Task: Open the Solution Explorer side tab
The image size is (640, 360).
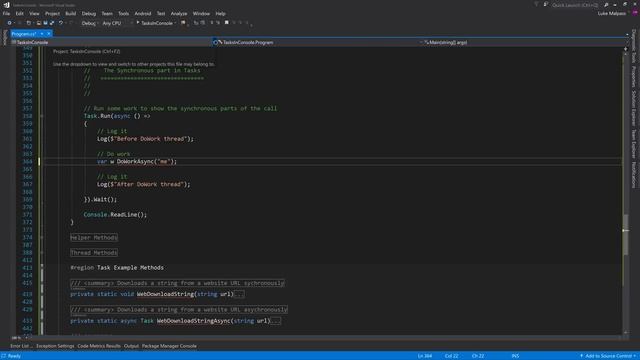Action: click(x=634, y=109)
